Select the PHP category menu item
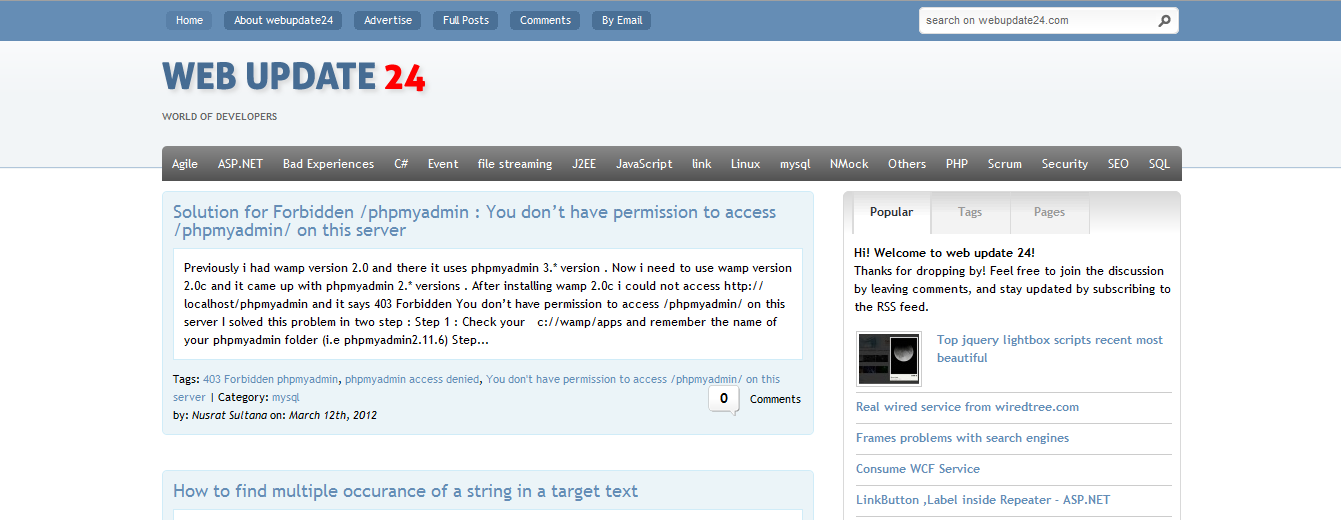This screenshot has width=1341, height=520. [956, 164]
